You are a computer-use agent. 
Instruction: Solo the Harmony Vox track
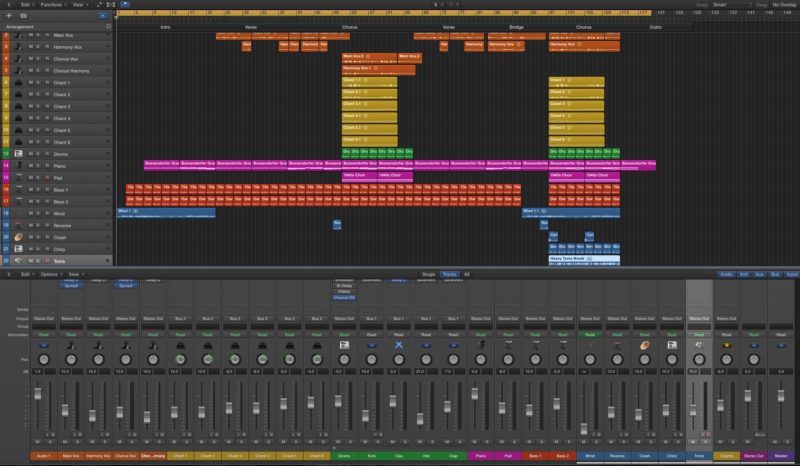[x=38, y=47]
